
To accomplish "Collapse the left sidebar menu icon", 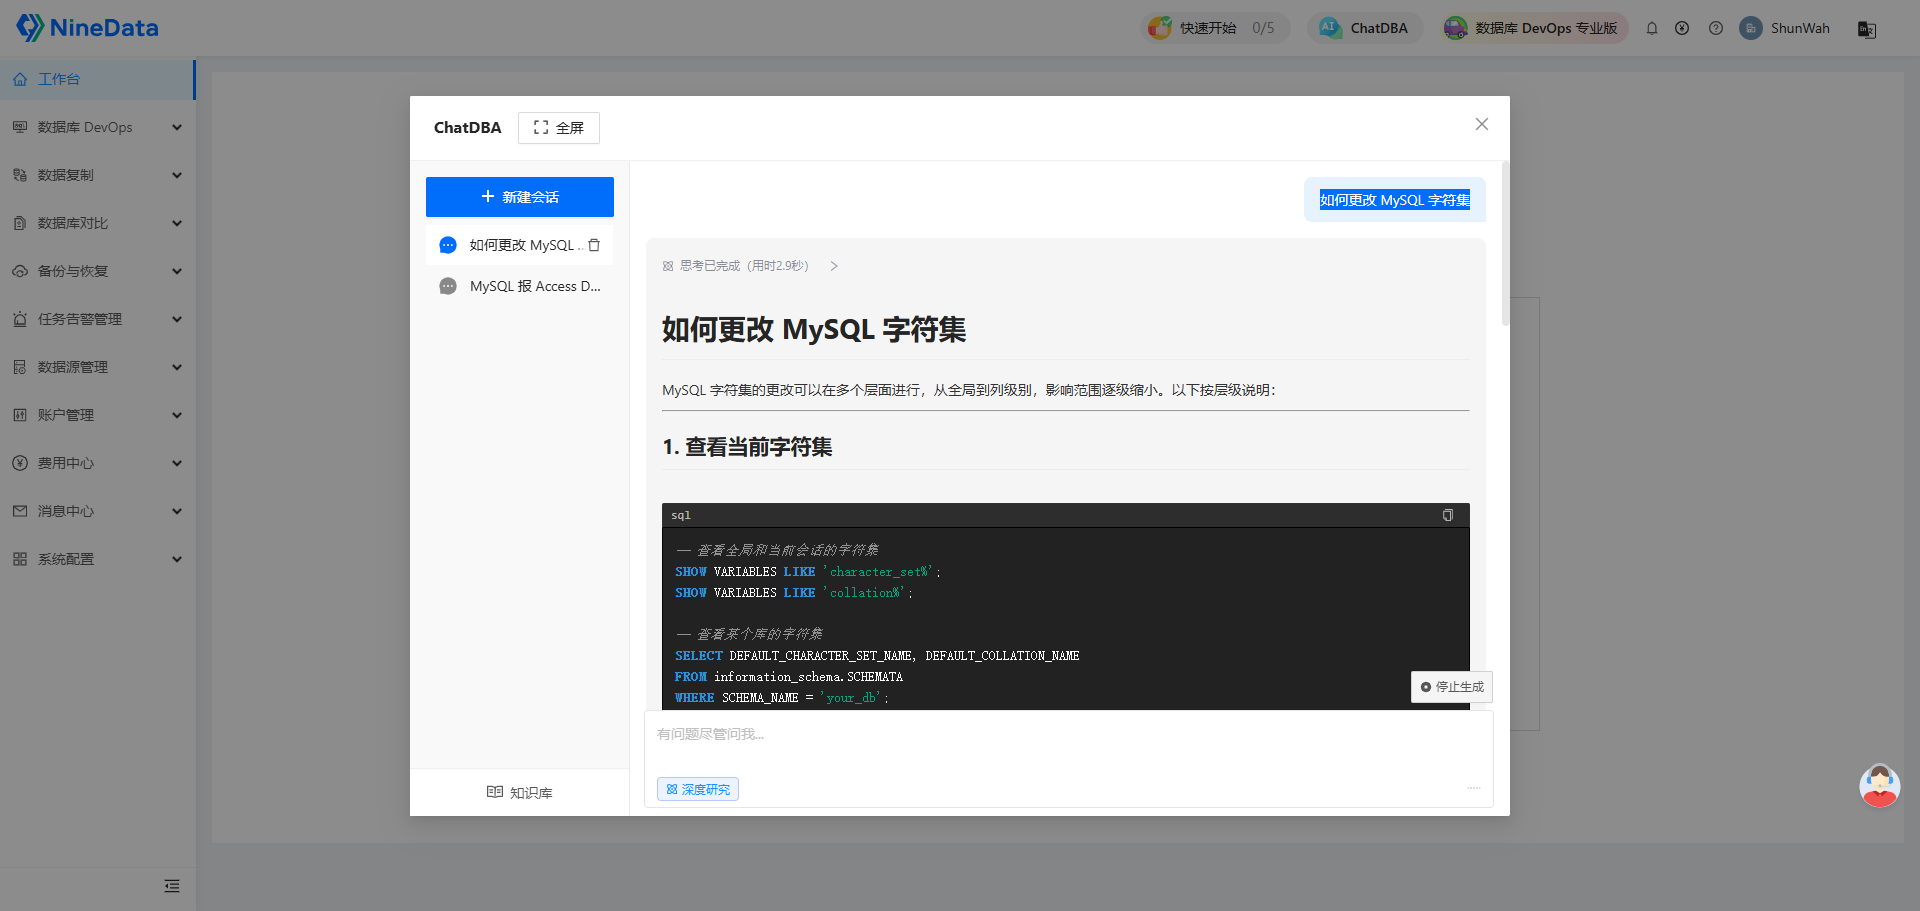I will pyautogui.click(x=172, y=886).
